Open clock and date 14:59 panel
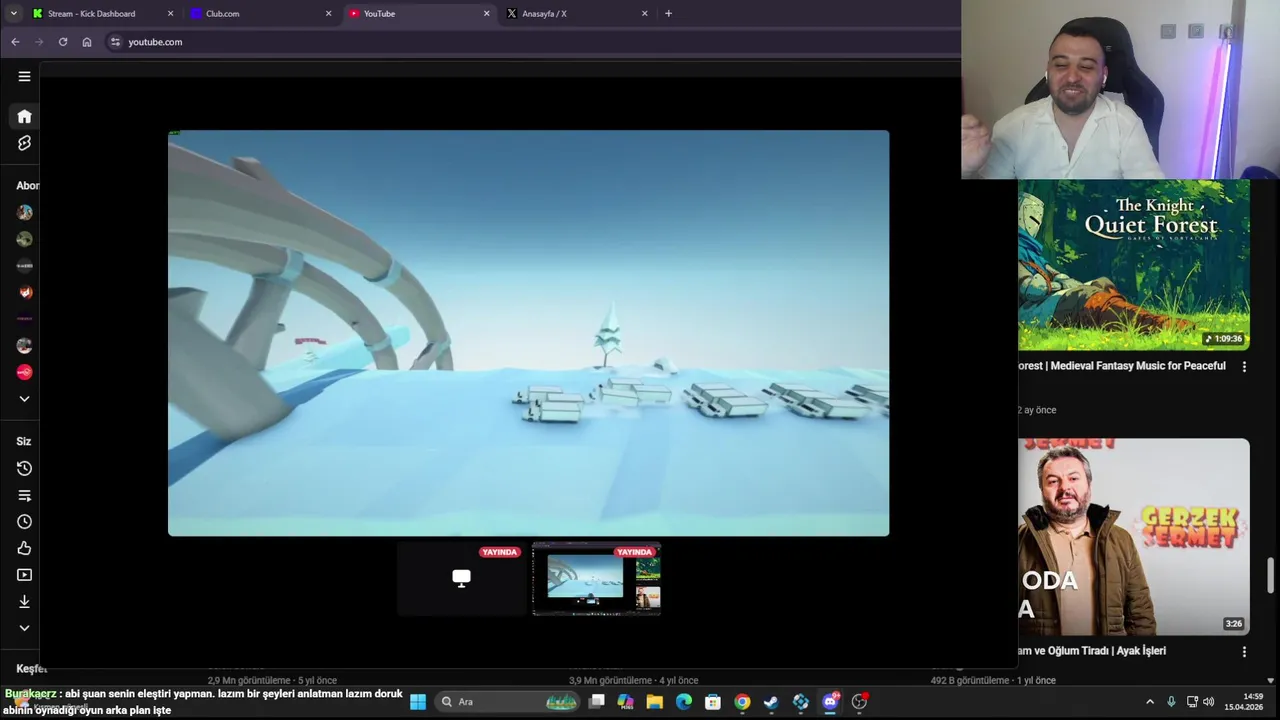 tap(1244, 702)
